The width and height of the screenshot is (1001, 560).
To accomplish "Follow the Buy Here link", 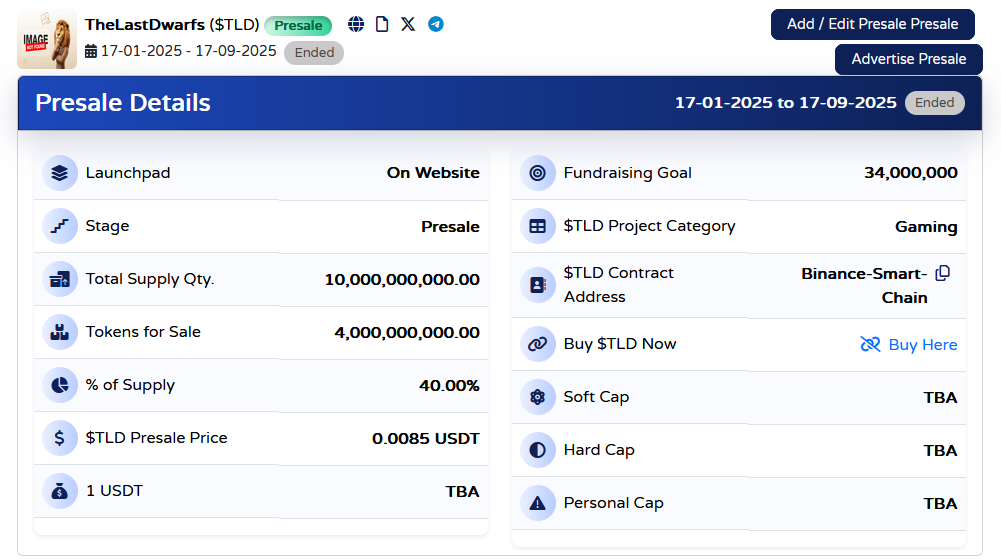I will coord(909,344).
